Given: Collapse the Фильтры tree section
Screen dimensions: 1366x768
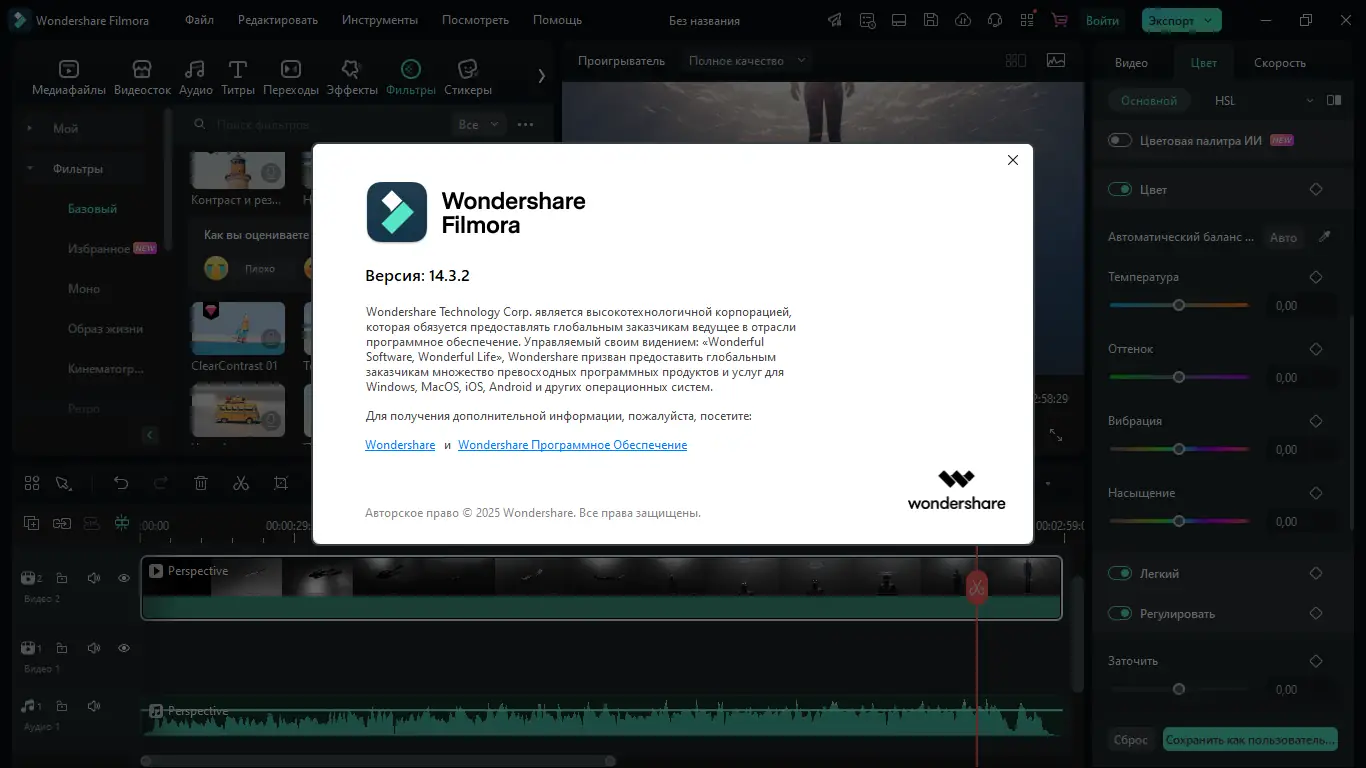Looking at the screenshot, I should pos(30,169).
